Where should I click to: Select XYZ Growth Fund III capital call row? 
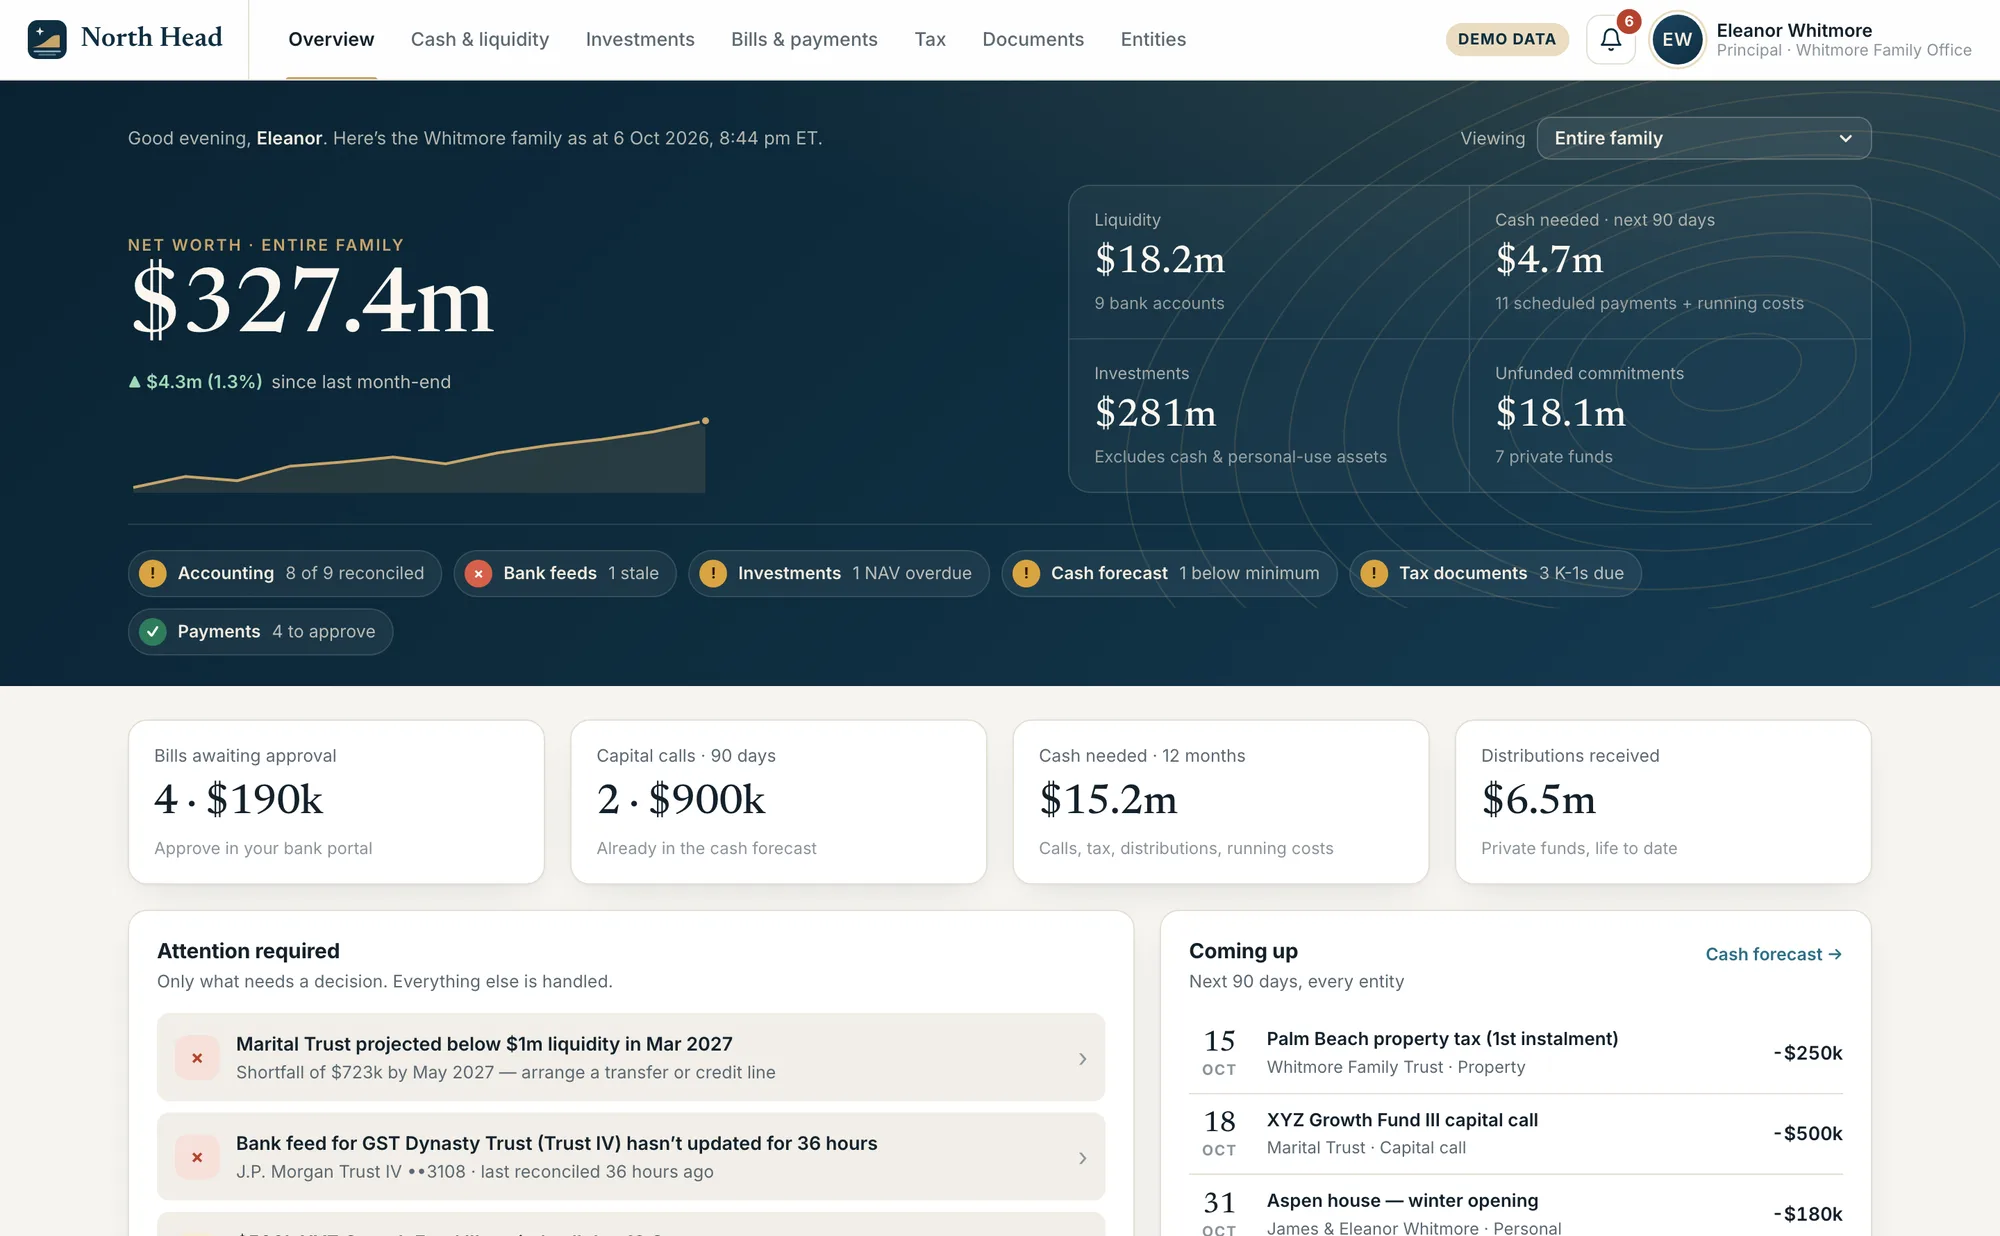pyautogui.click(x=1515, y=1134)
